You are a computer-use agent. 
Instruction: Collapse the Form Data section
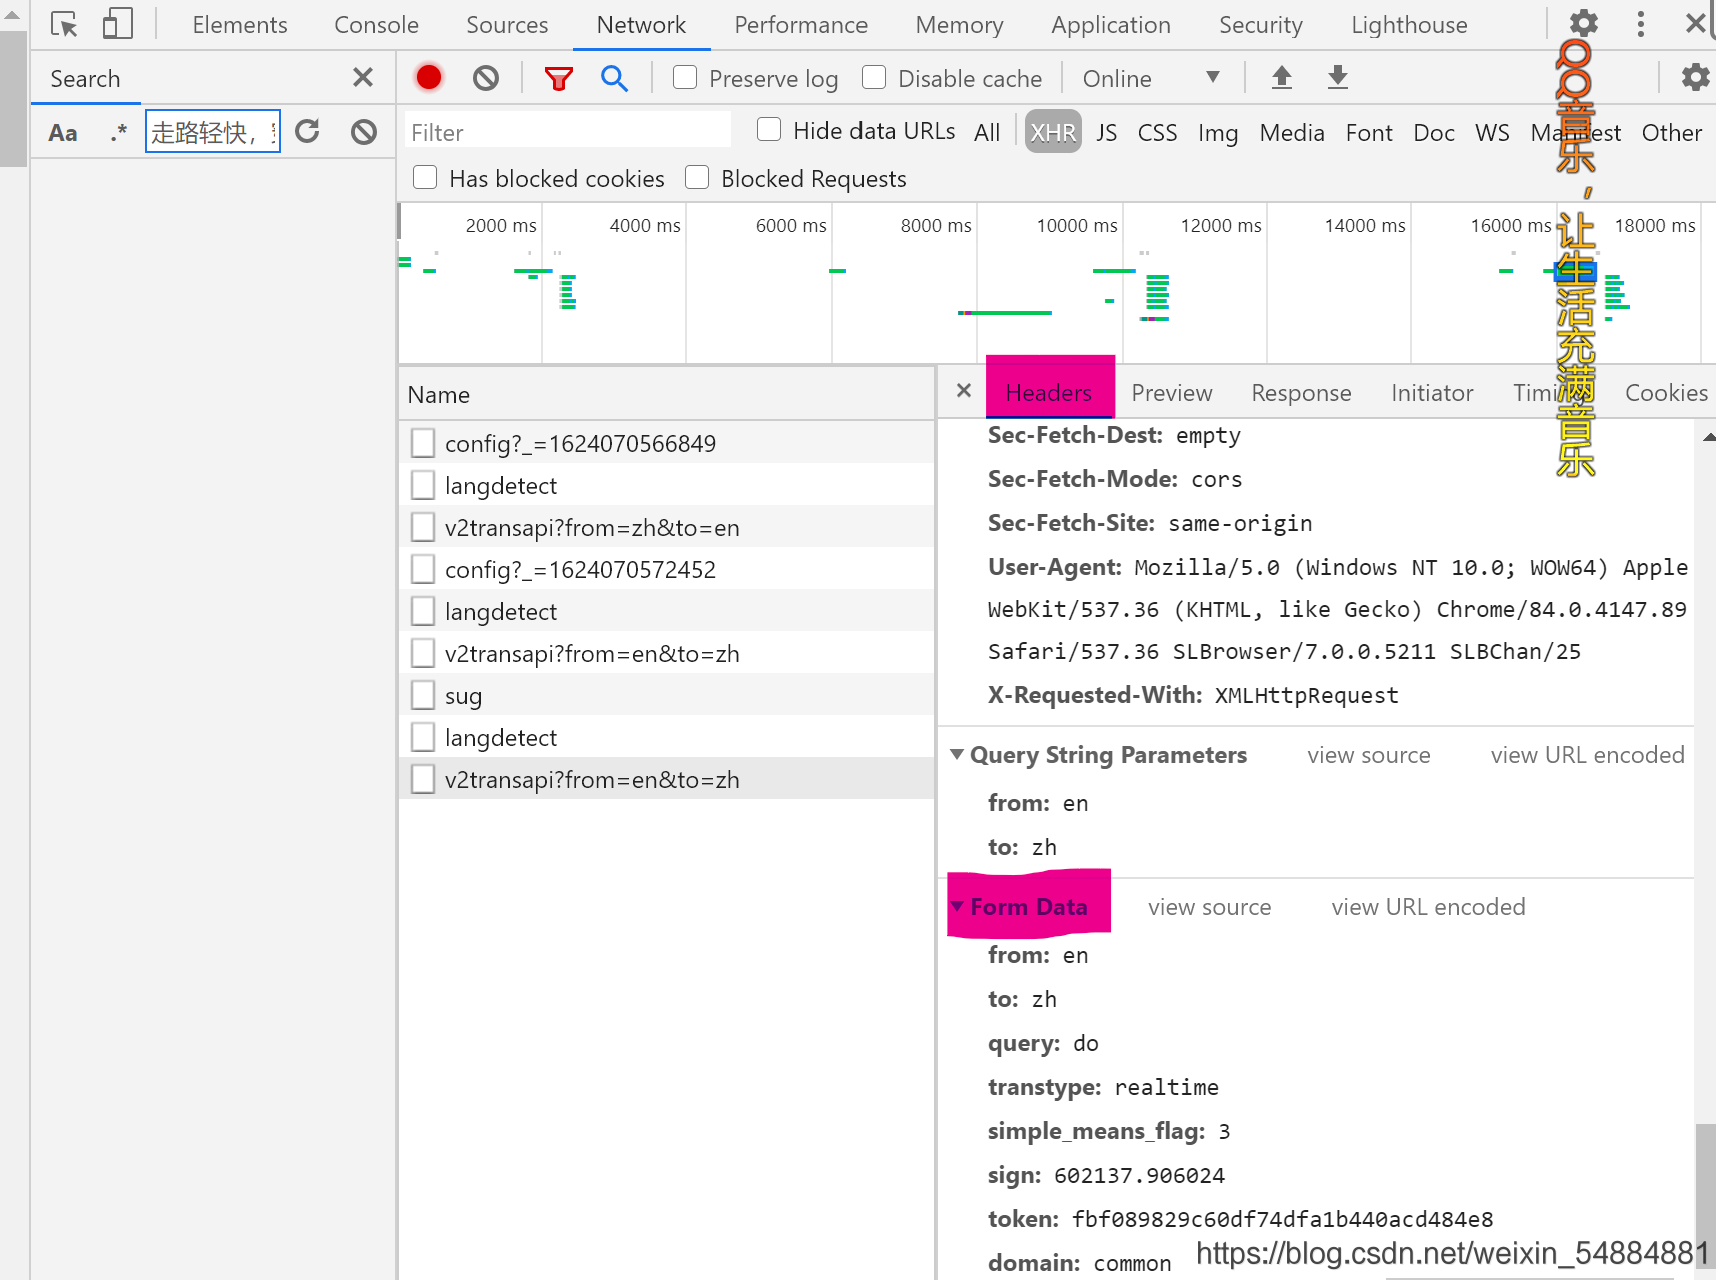point(957,906)
